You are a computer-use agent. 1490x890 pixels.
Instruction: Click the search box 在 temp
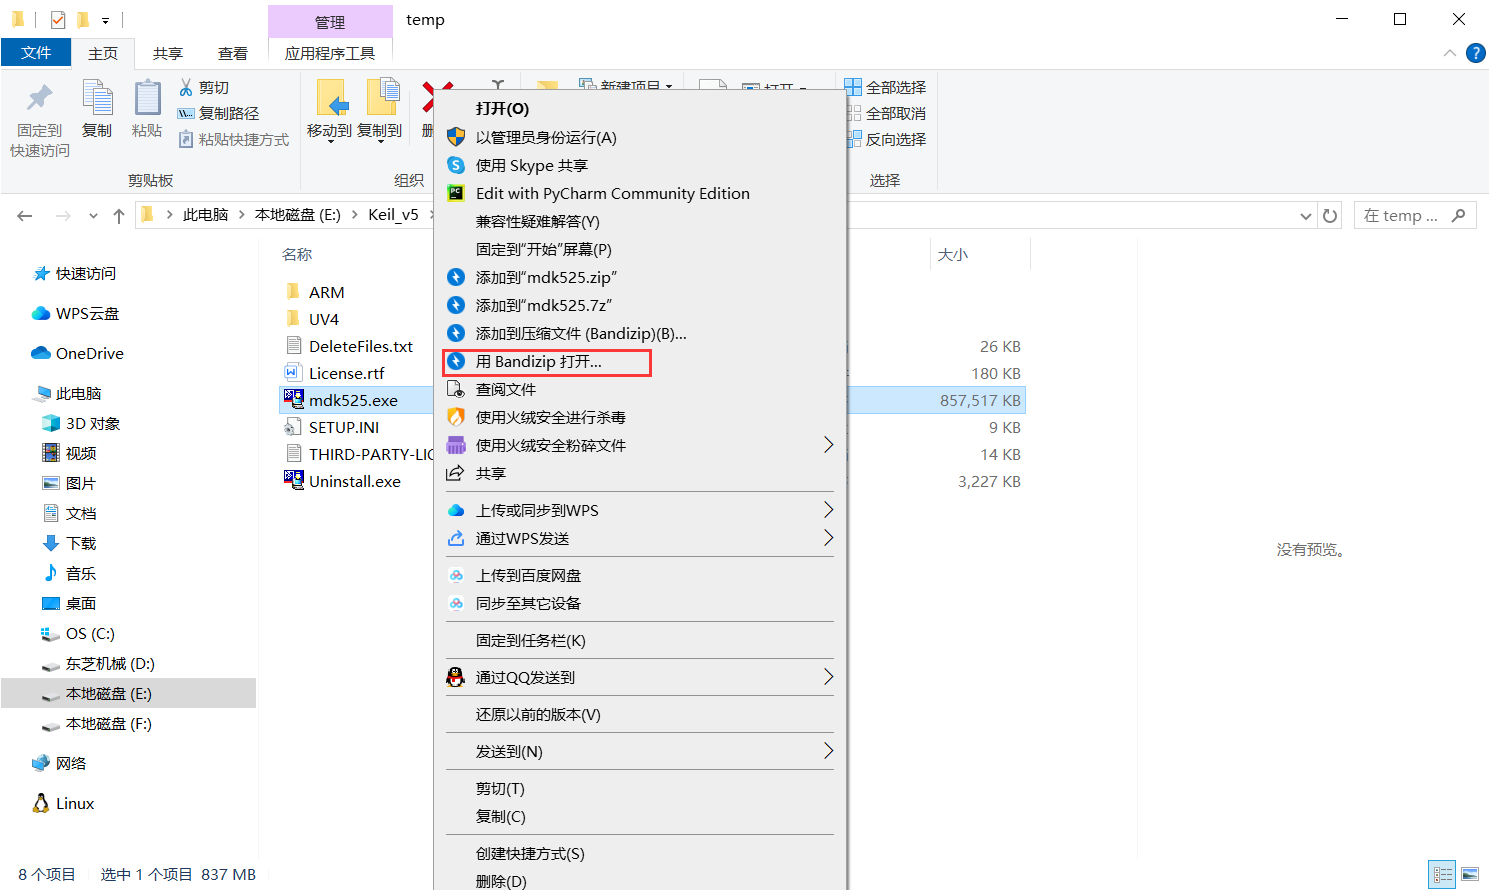[1415, 216]
